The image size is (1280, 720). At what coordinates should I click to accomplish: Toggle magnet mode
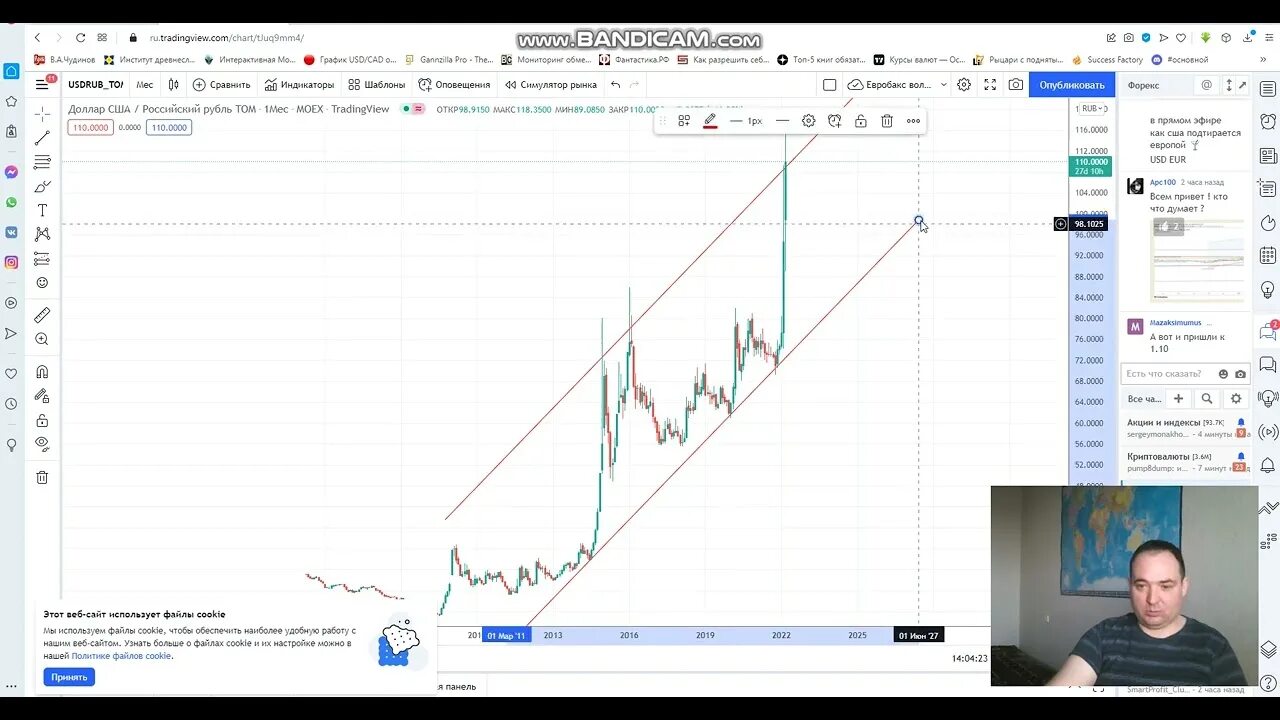(42, 372)
